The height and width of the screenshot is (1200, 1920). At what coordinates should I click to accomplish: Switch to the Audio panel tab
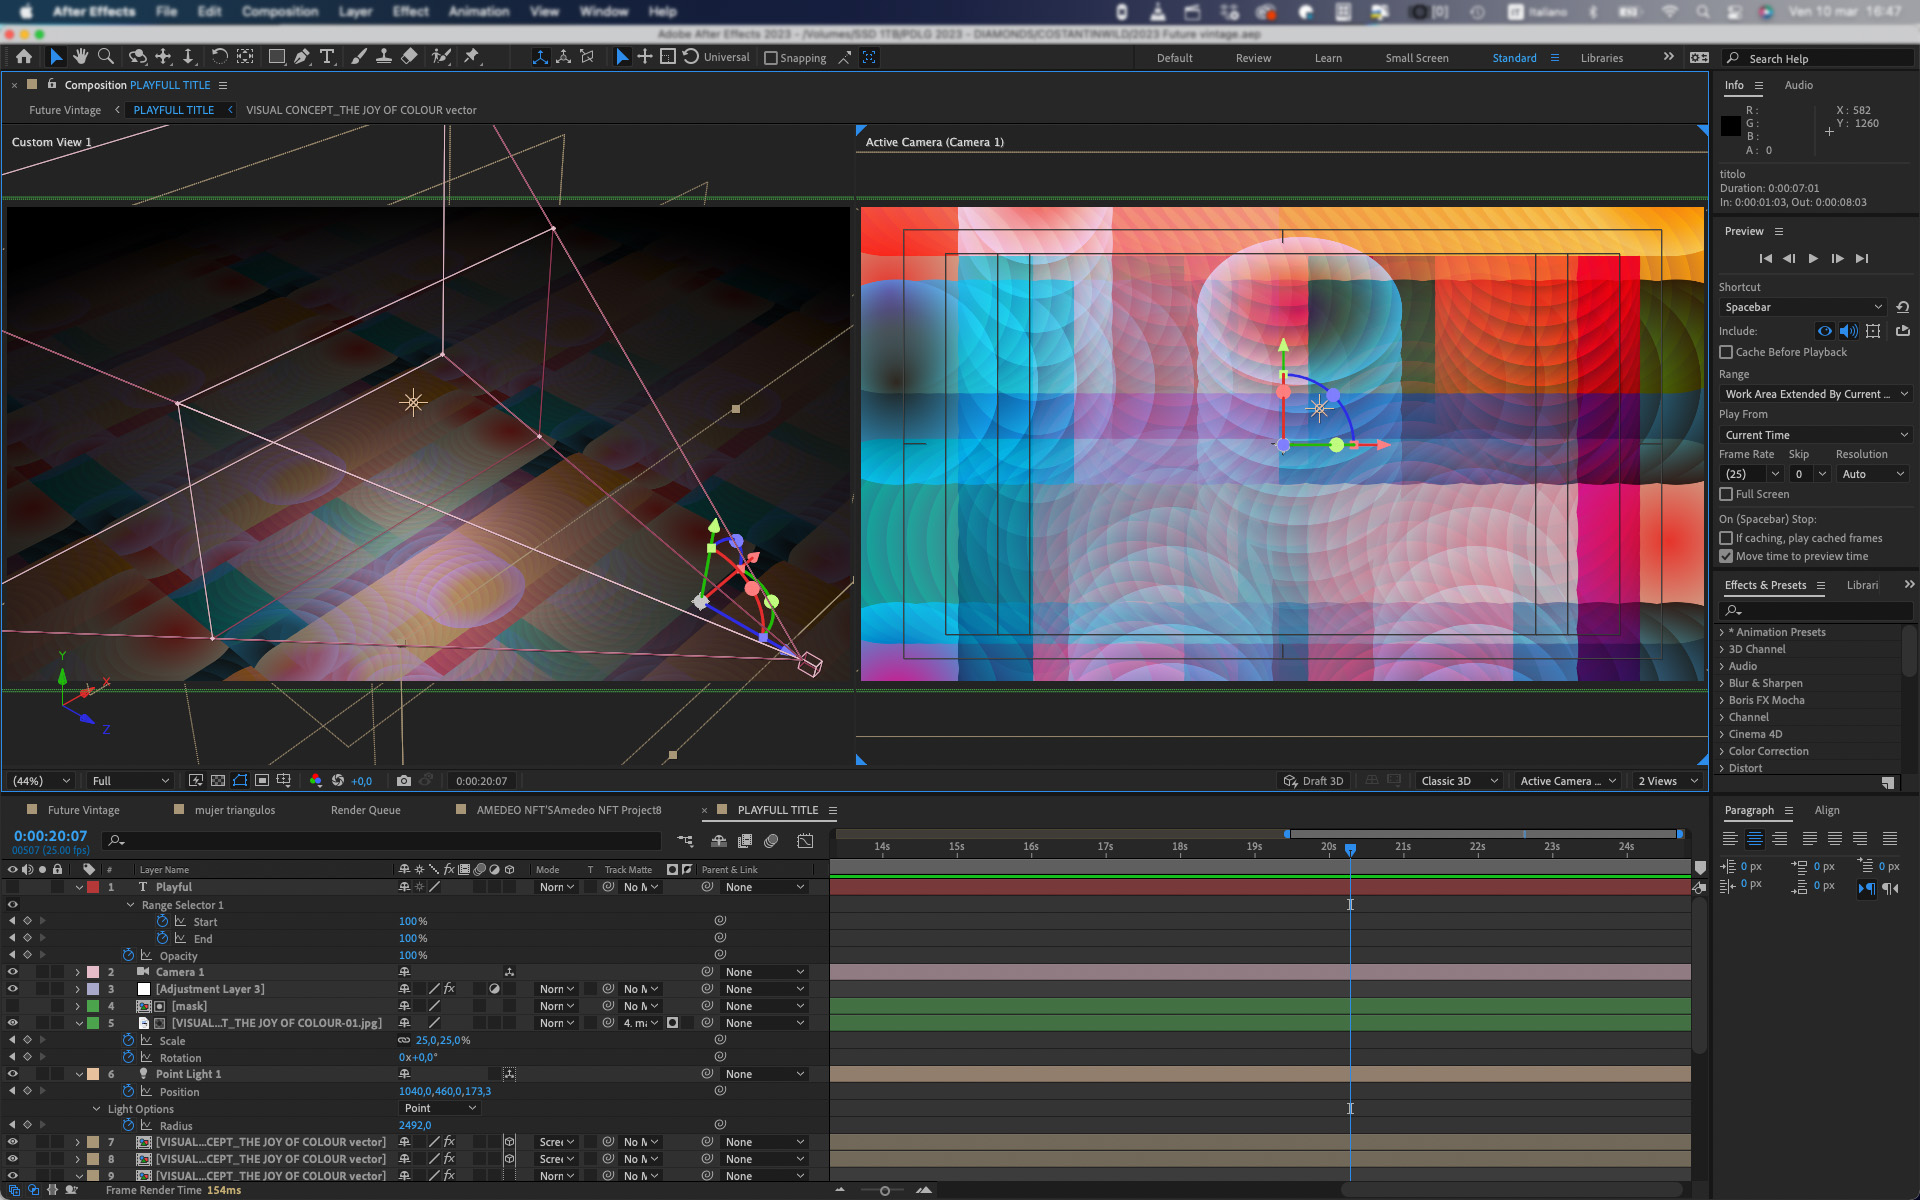click(1798, 85)
